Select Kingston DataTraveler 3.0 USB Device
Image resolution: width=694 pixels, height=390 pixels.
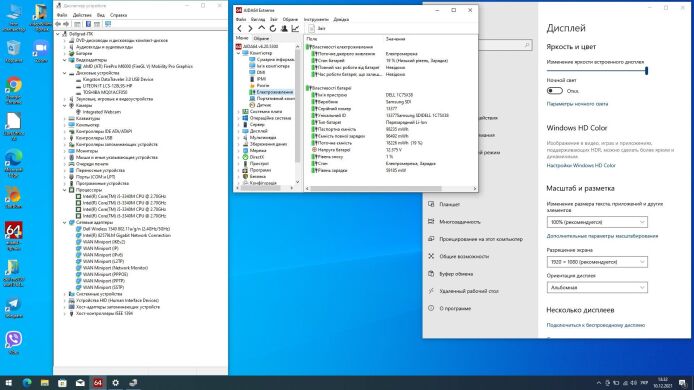point(118,79)
